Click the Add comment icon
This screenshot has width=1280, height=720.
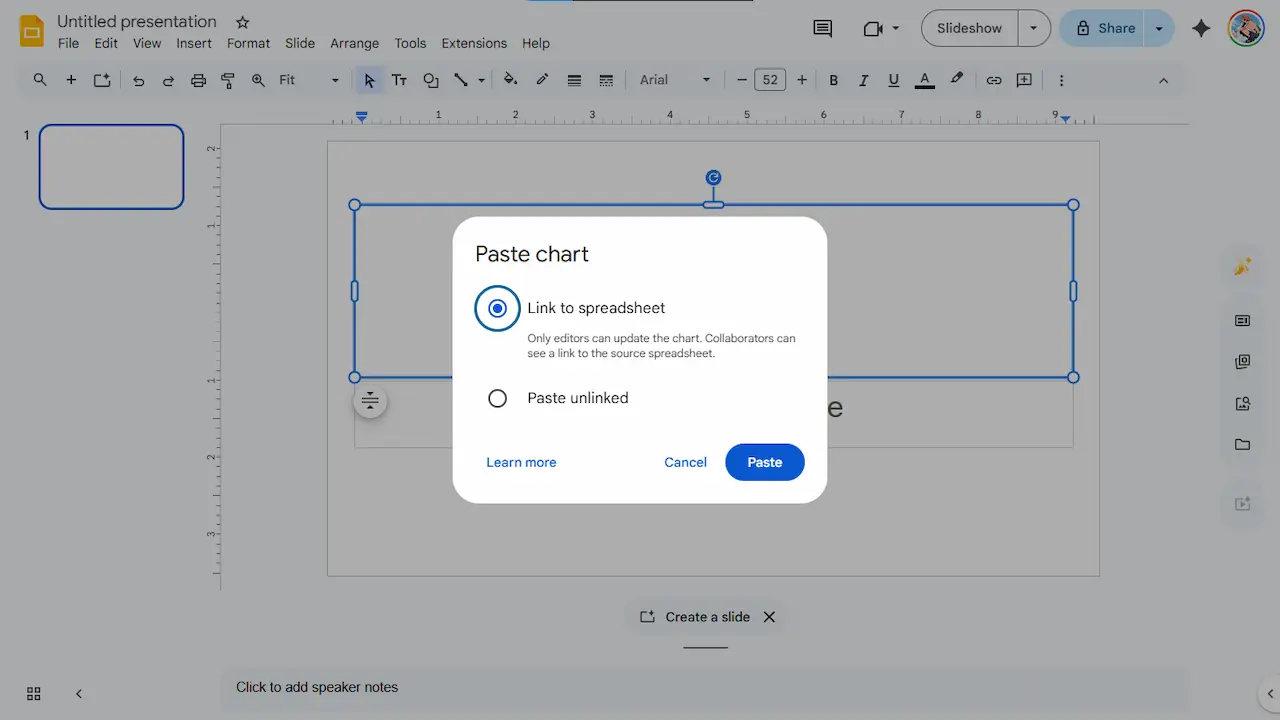click(1024, 80)
